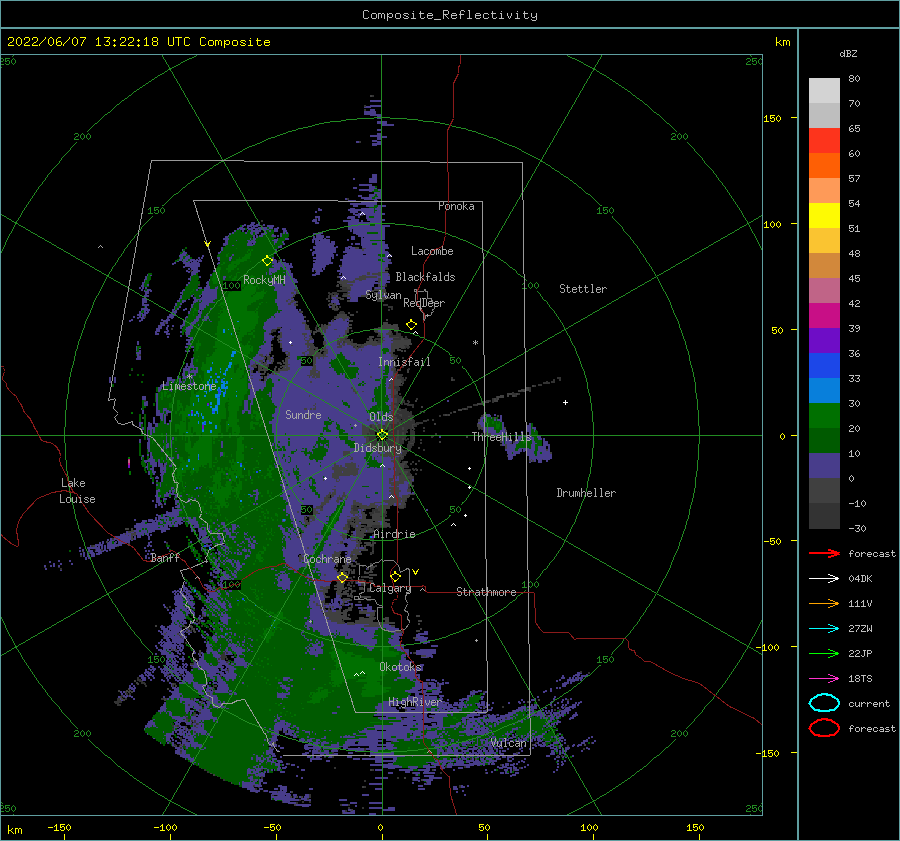Click the RockyMH label
This screenshot has height=841, width=900.
click(x=264, y=280)
